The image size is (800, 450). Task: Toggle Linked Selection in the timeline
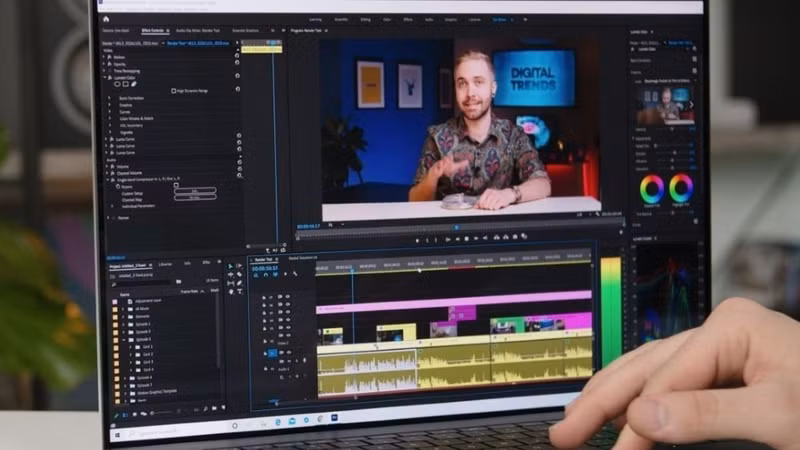pyautogui.click(x=275, y=274)
